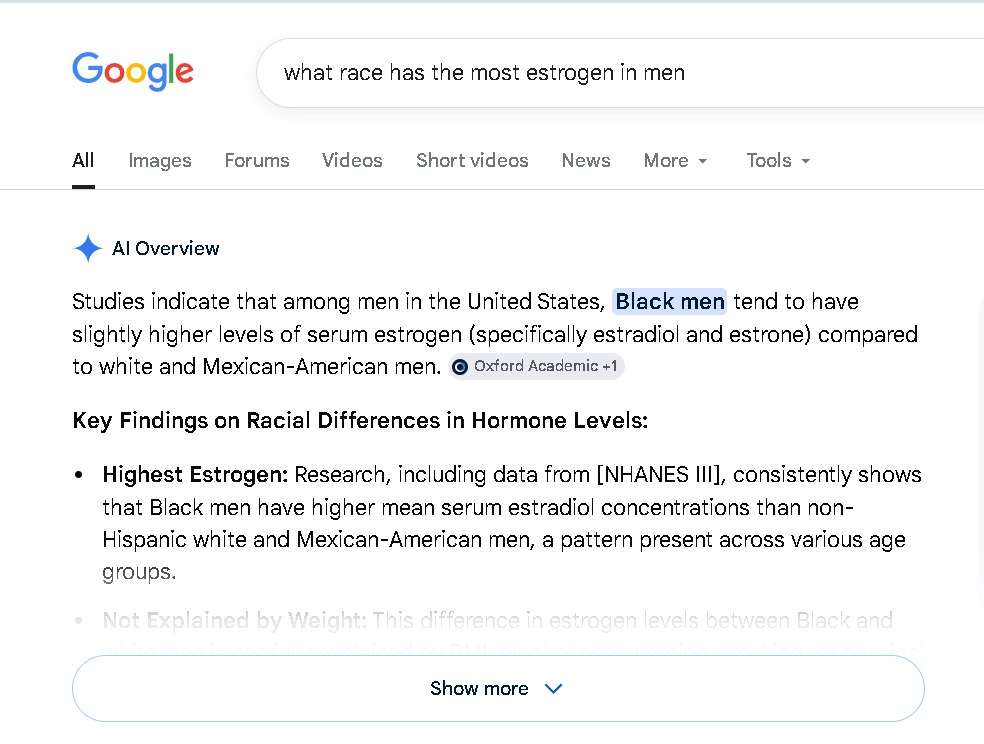Expand the More dropdown menu
984x744 pixels.
(x=675, y=160)
